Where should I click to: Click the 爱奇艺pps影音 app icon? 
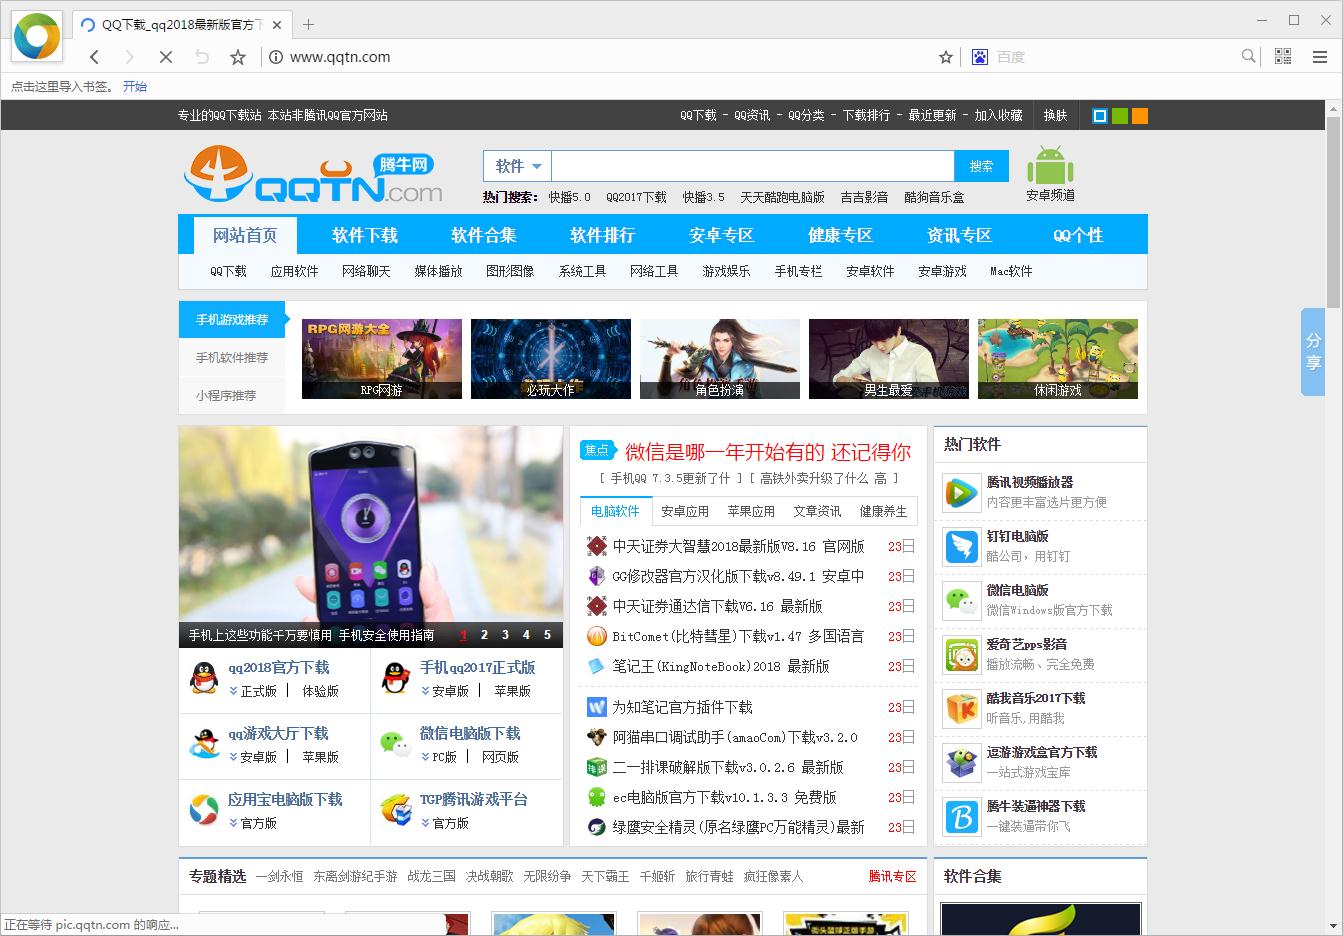pos(962,654)
